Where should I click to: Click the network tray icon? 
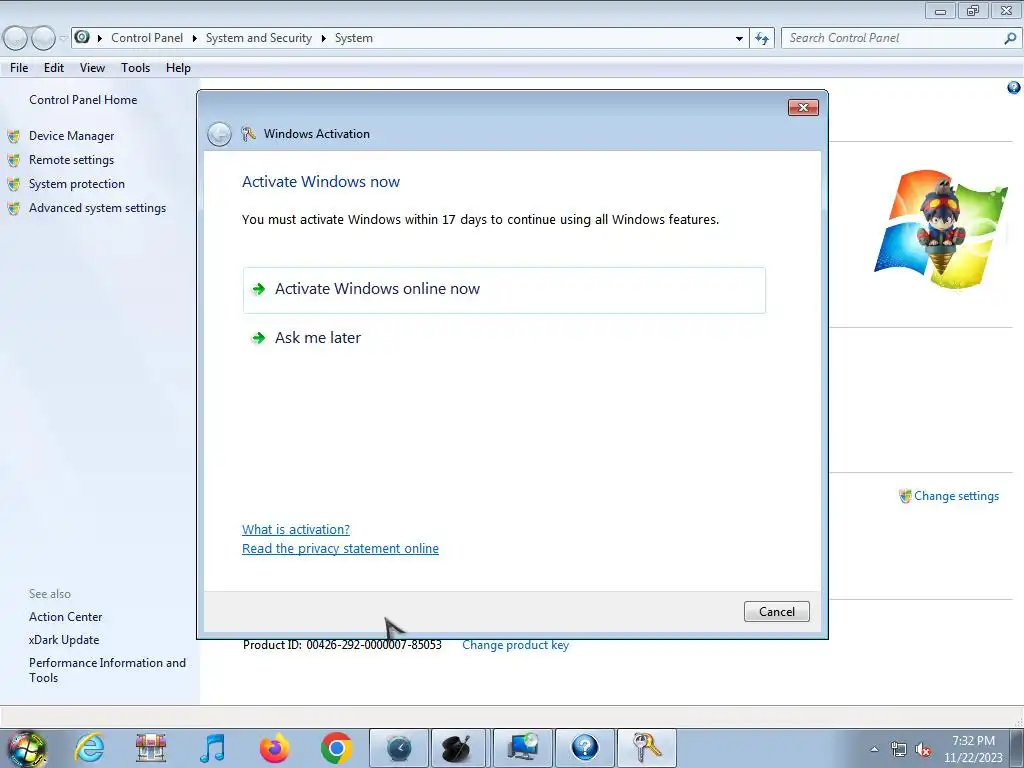tap(899, 750)
